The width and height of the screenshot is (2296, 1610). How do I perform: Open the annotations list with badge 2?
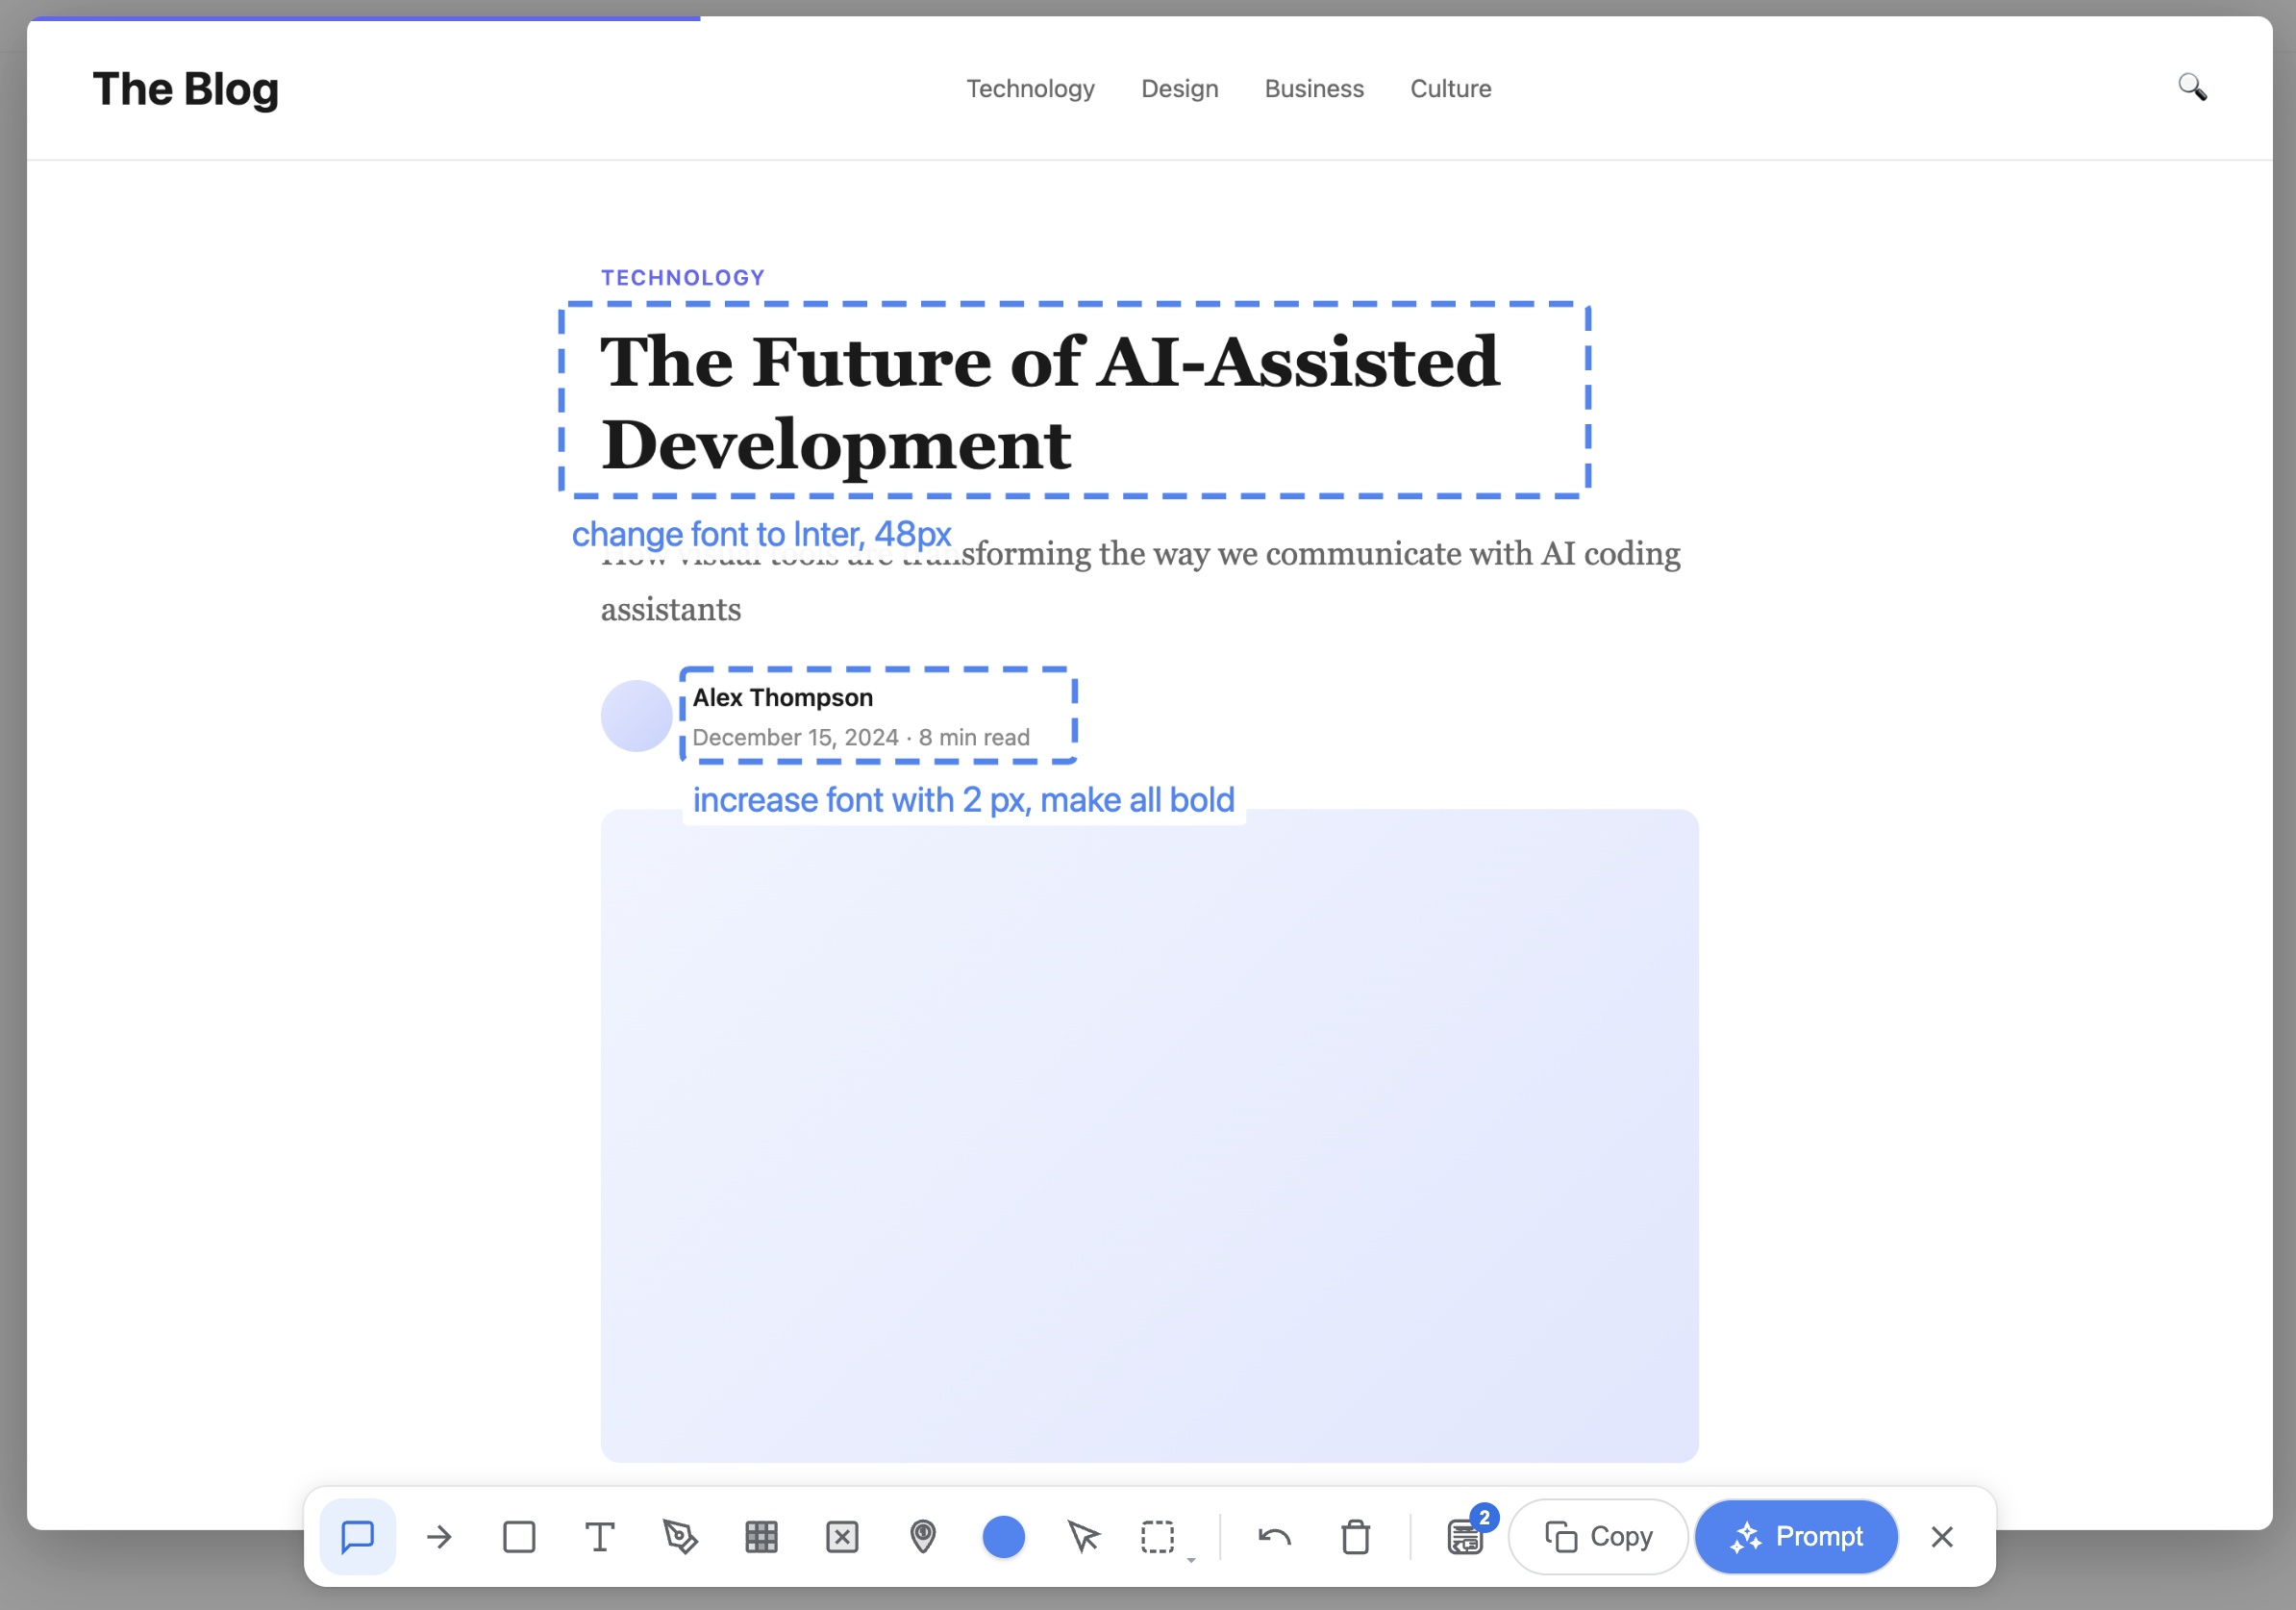[1463, 1537]
